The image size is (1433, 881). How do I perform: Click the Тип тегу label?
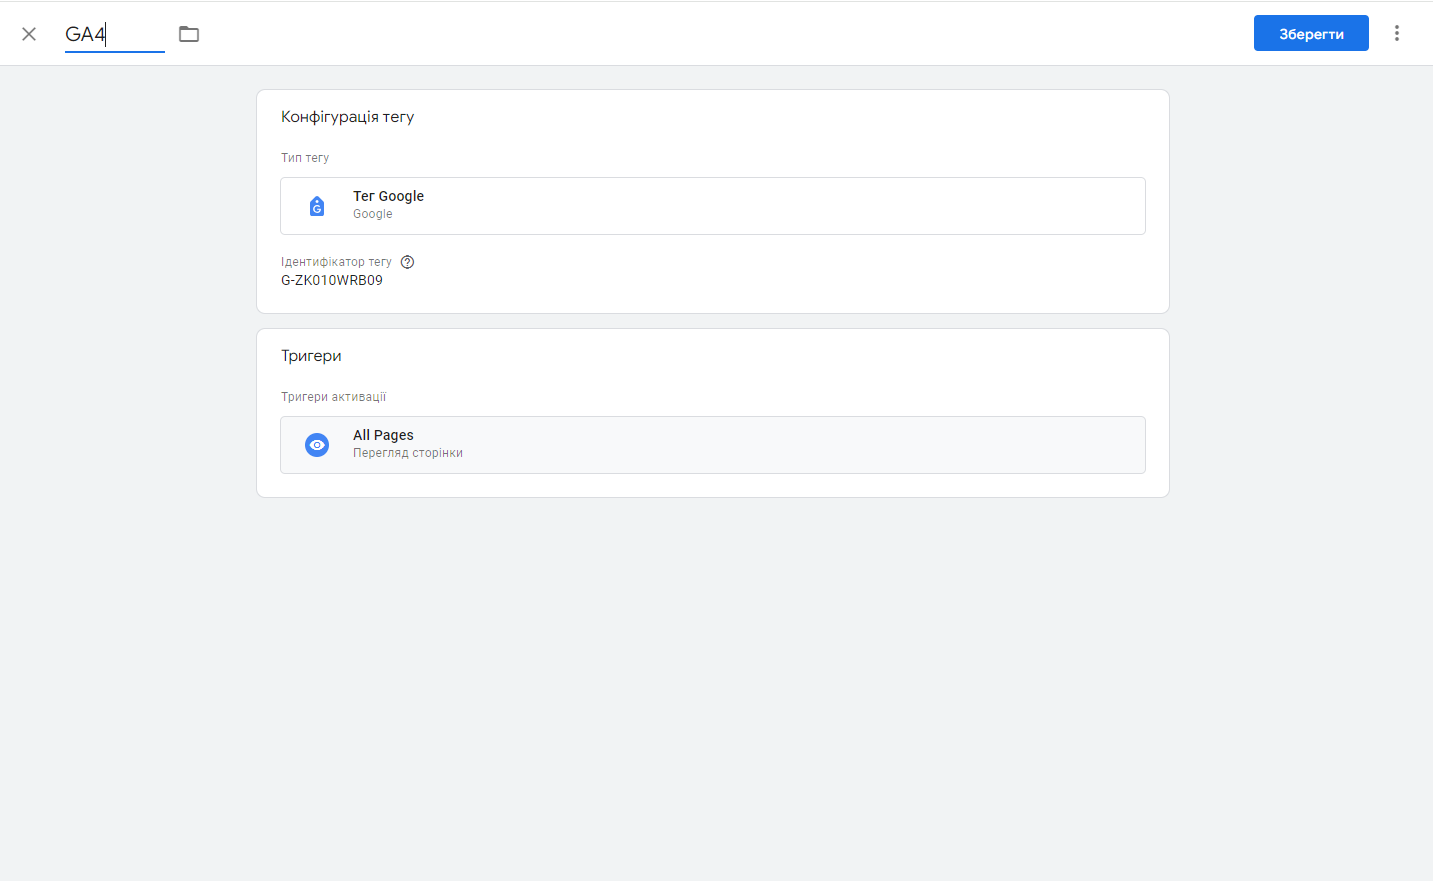click(x=305, y=158)
